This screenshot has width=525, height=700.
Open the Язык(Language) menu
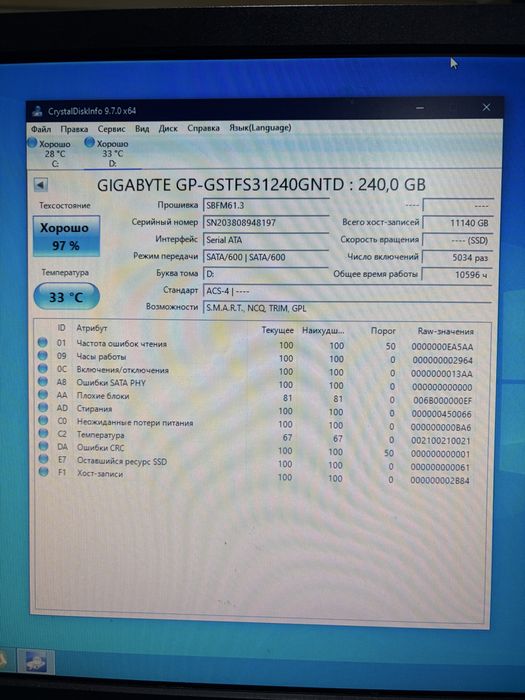[260, 128]
